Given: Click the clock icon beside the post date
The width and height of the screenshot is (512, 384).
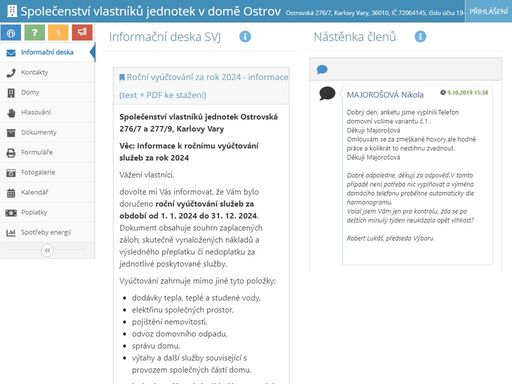Looking at the screenshot, I should pyautogui.click(x=443, y=92).
